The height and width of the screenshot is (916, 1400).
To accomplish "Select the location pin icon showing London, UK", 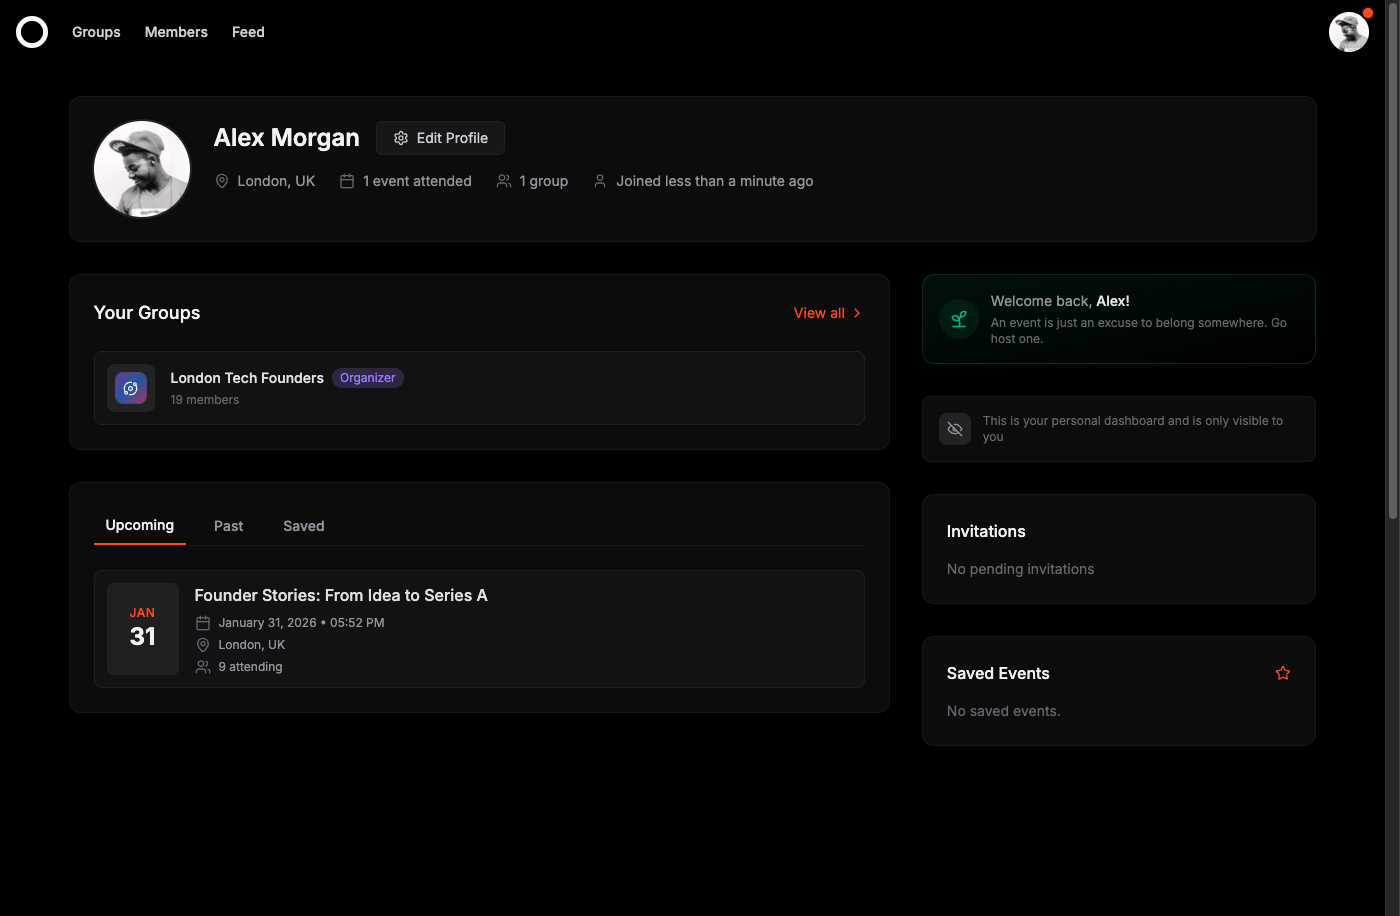I will coord(203,644).
